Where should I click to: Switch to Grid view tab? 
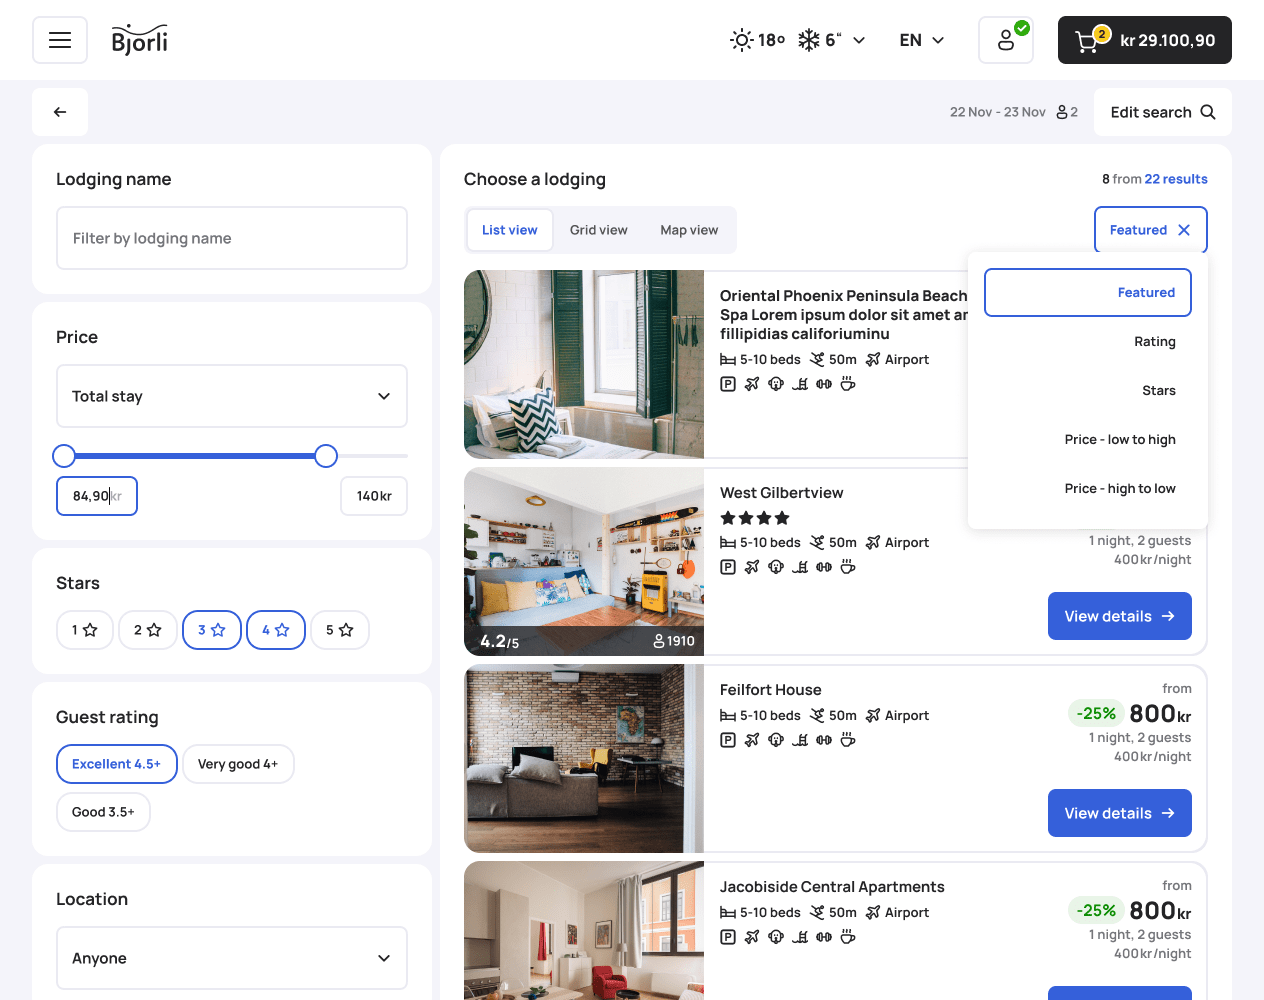(x=598, y=230)
